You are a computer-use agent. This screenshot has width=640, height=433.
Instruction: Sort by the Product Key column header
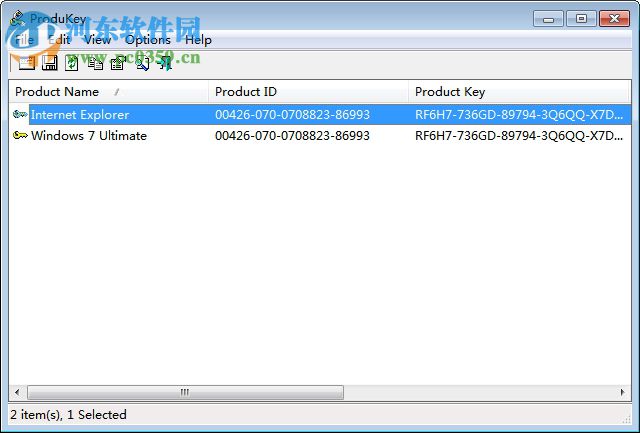click(519, 92)
